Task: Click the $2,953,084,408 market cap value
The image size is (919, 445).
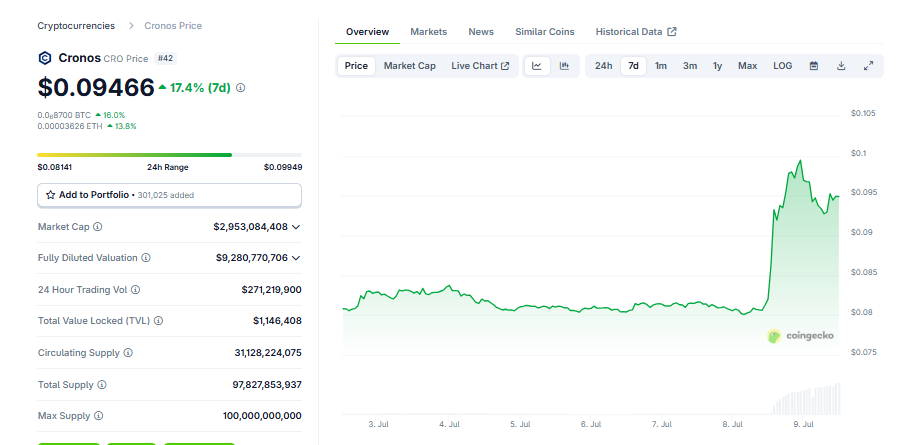Action: pyautogui.click(x=251, y=226)
